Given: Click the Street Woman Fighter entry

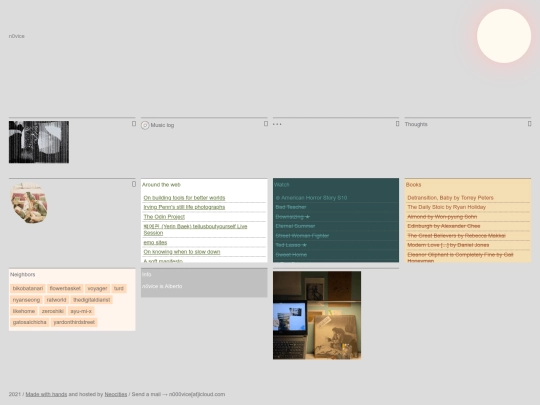Looking at the screenshot, I should coord(302,236).
